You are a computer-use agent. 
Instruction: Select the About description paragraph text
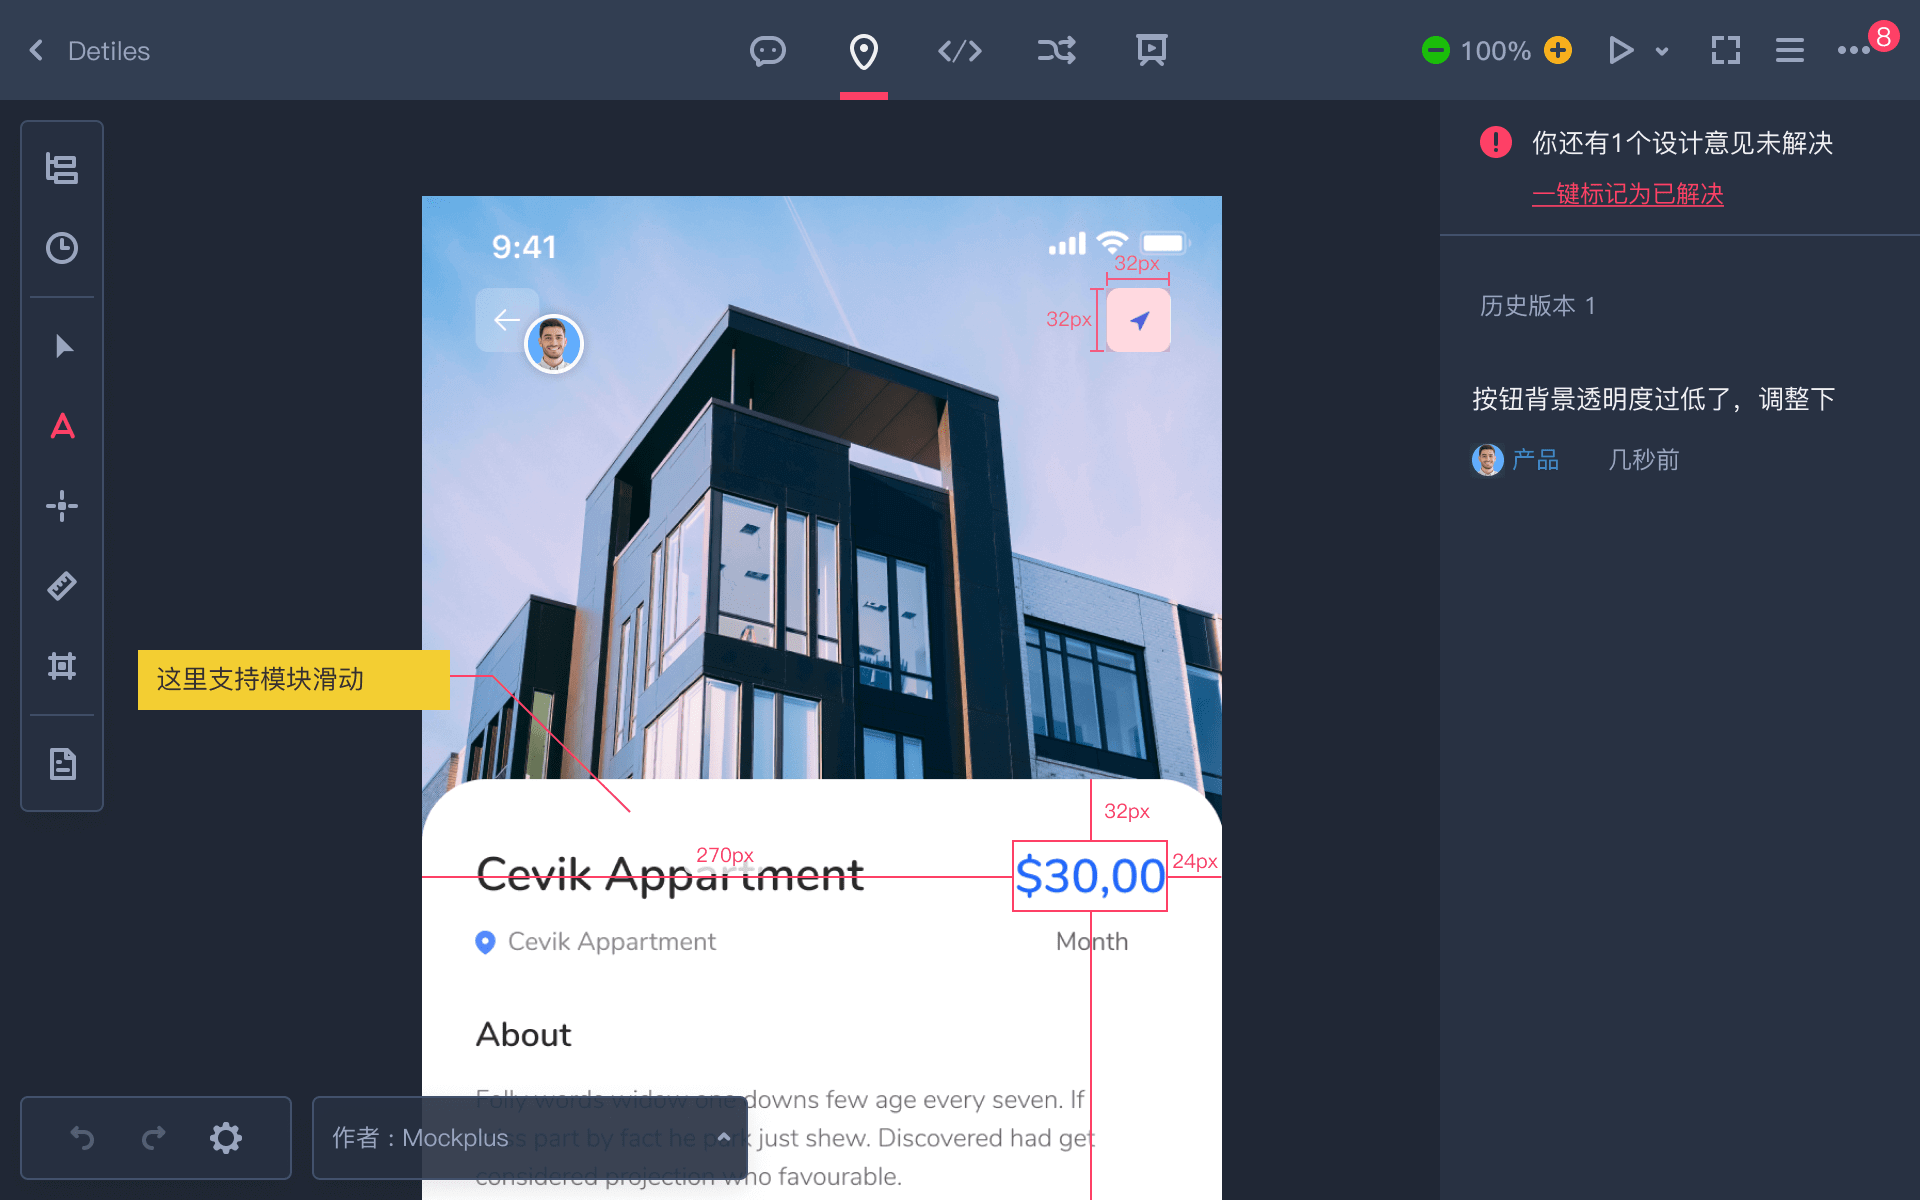coord(786,1138)
